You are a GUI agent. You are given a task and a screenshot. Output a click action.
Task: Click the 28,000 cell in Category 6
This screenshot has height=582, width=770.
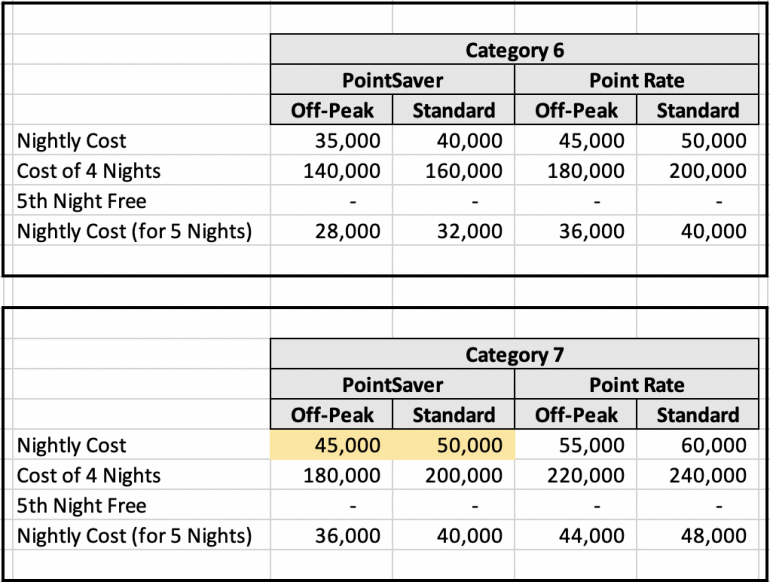coord(332,232)
